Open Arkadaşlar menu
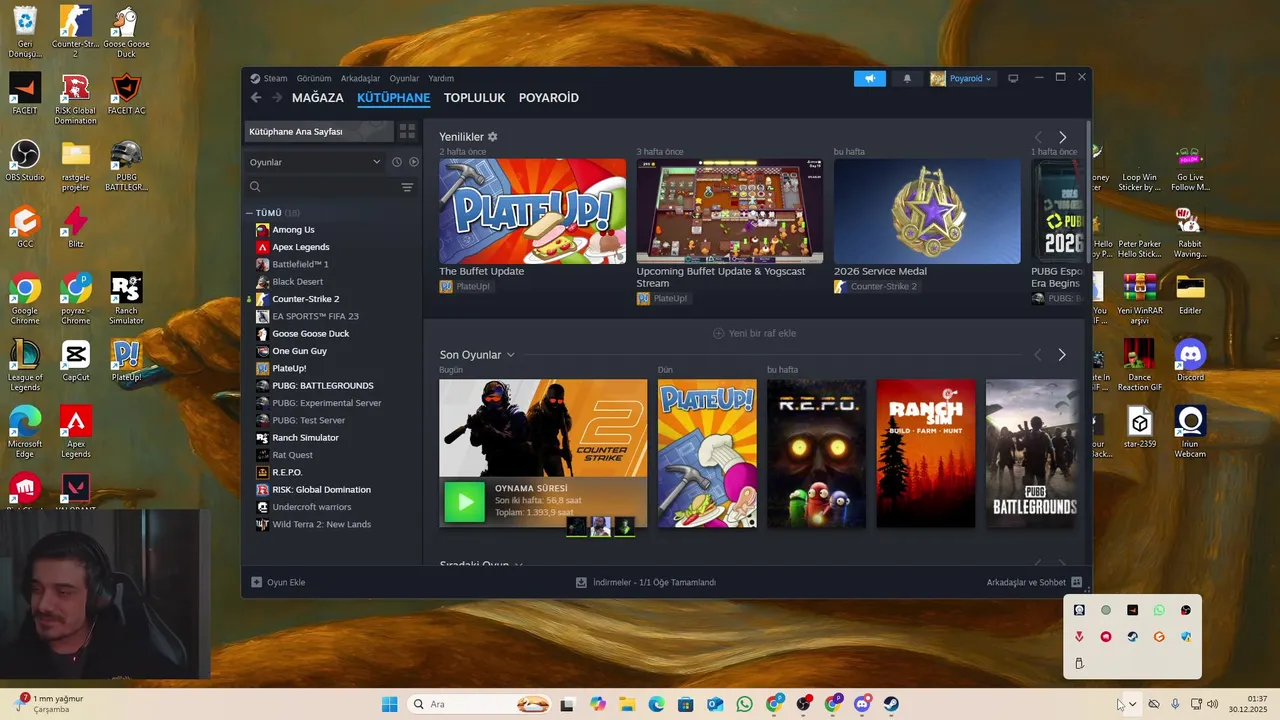The width and height of the screenshot is (1280, 720). [360, 78]
